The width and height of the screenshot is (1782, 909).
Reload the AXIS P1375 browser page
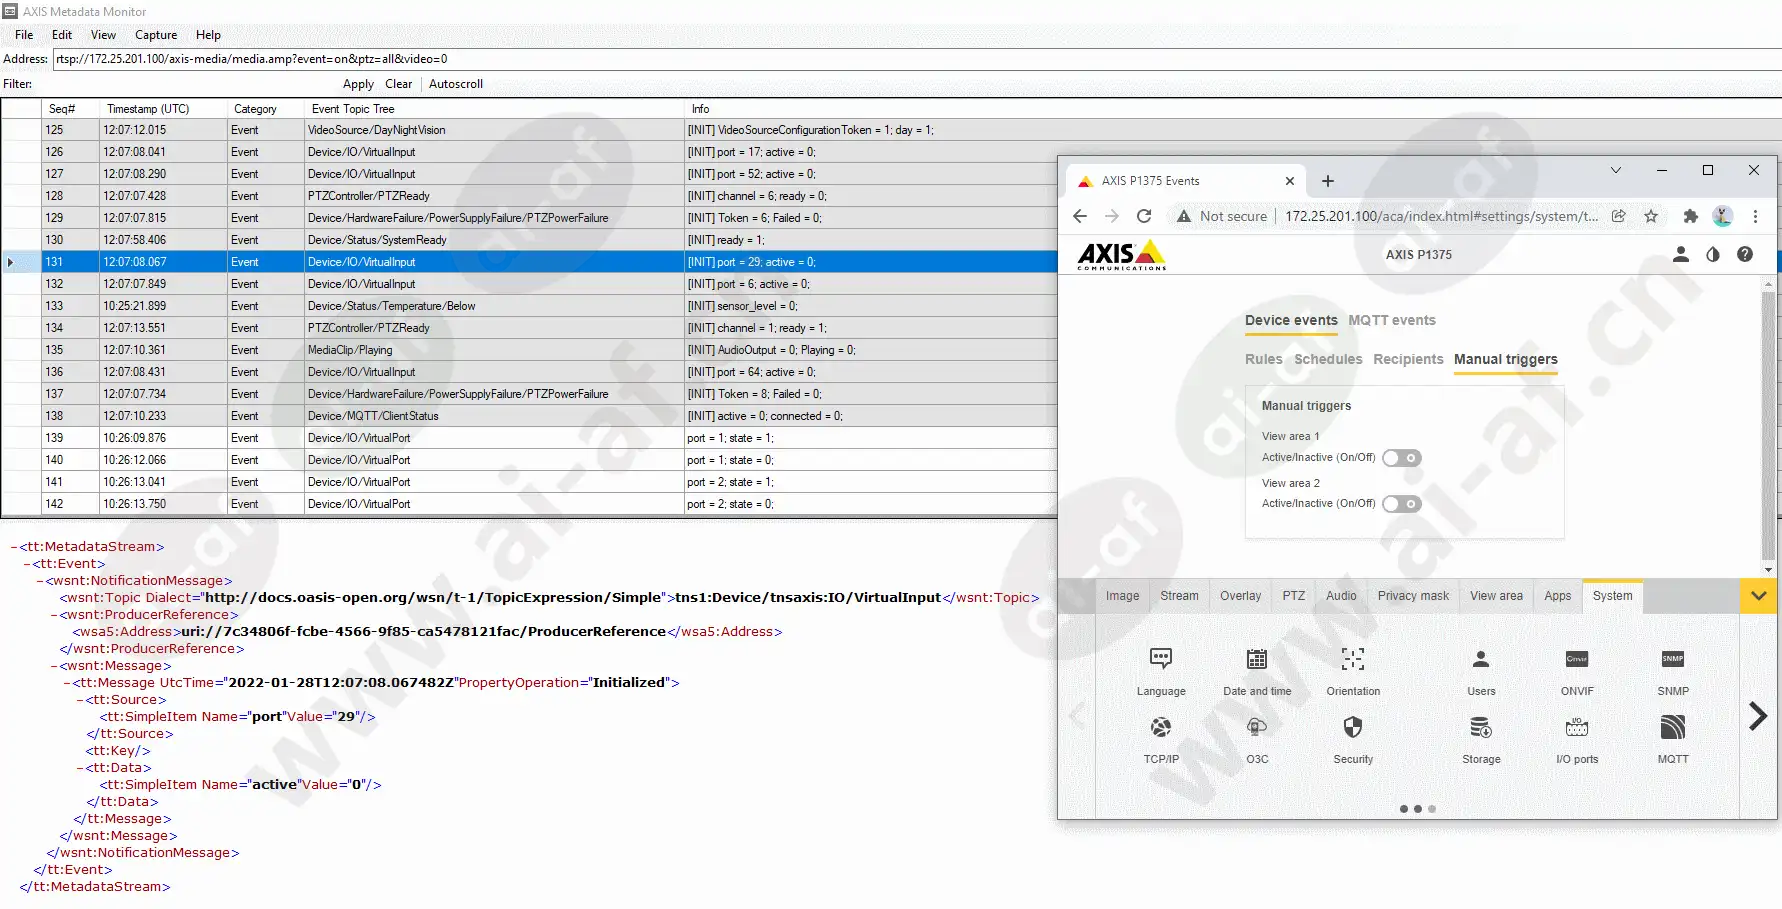pos(1144,216)
